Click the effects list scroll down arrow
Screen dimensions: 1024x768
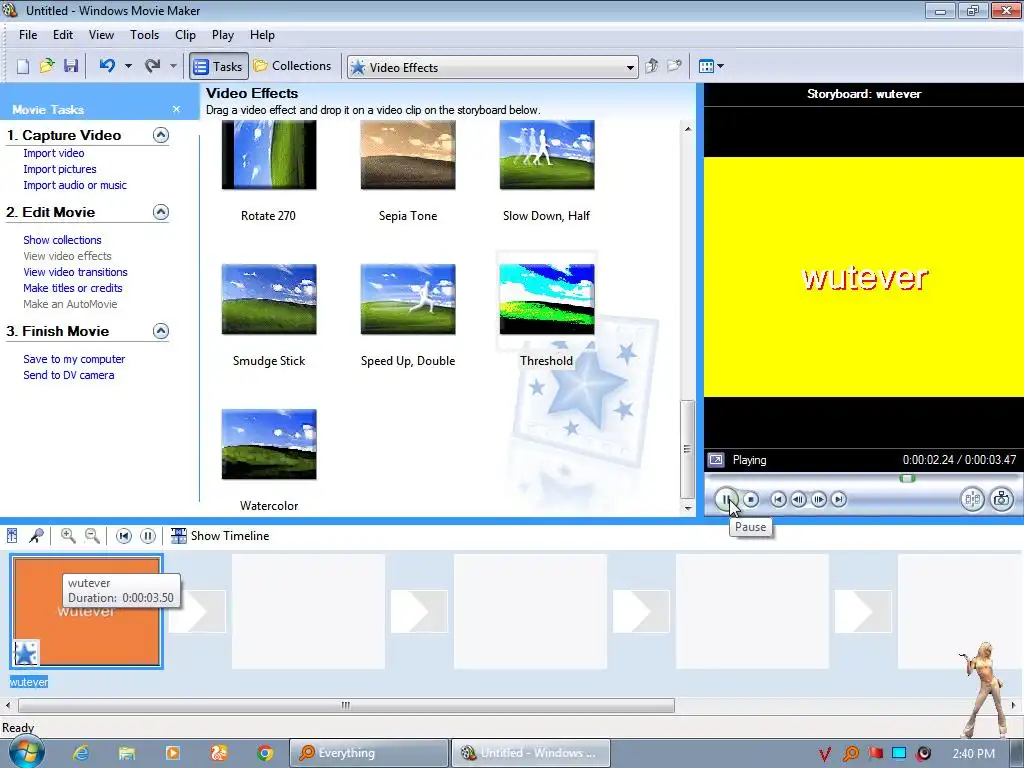(688, 508)
